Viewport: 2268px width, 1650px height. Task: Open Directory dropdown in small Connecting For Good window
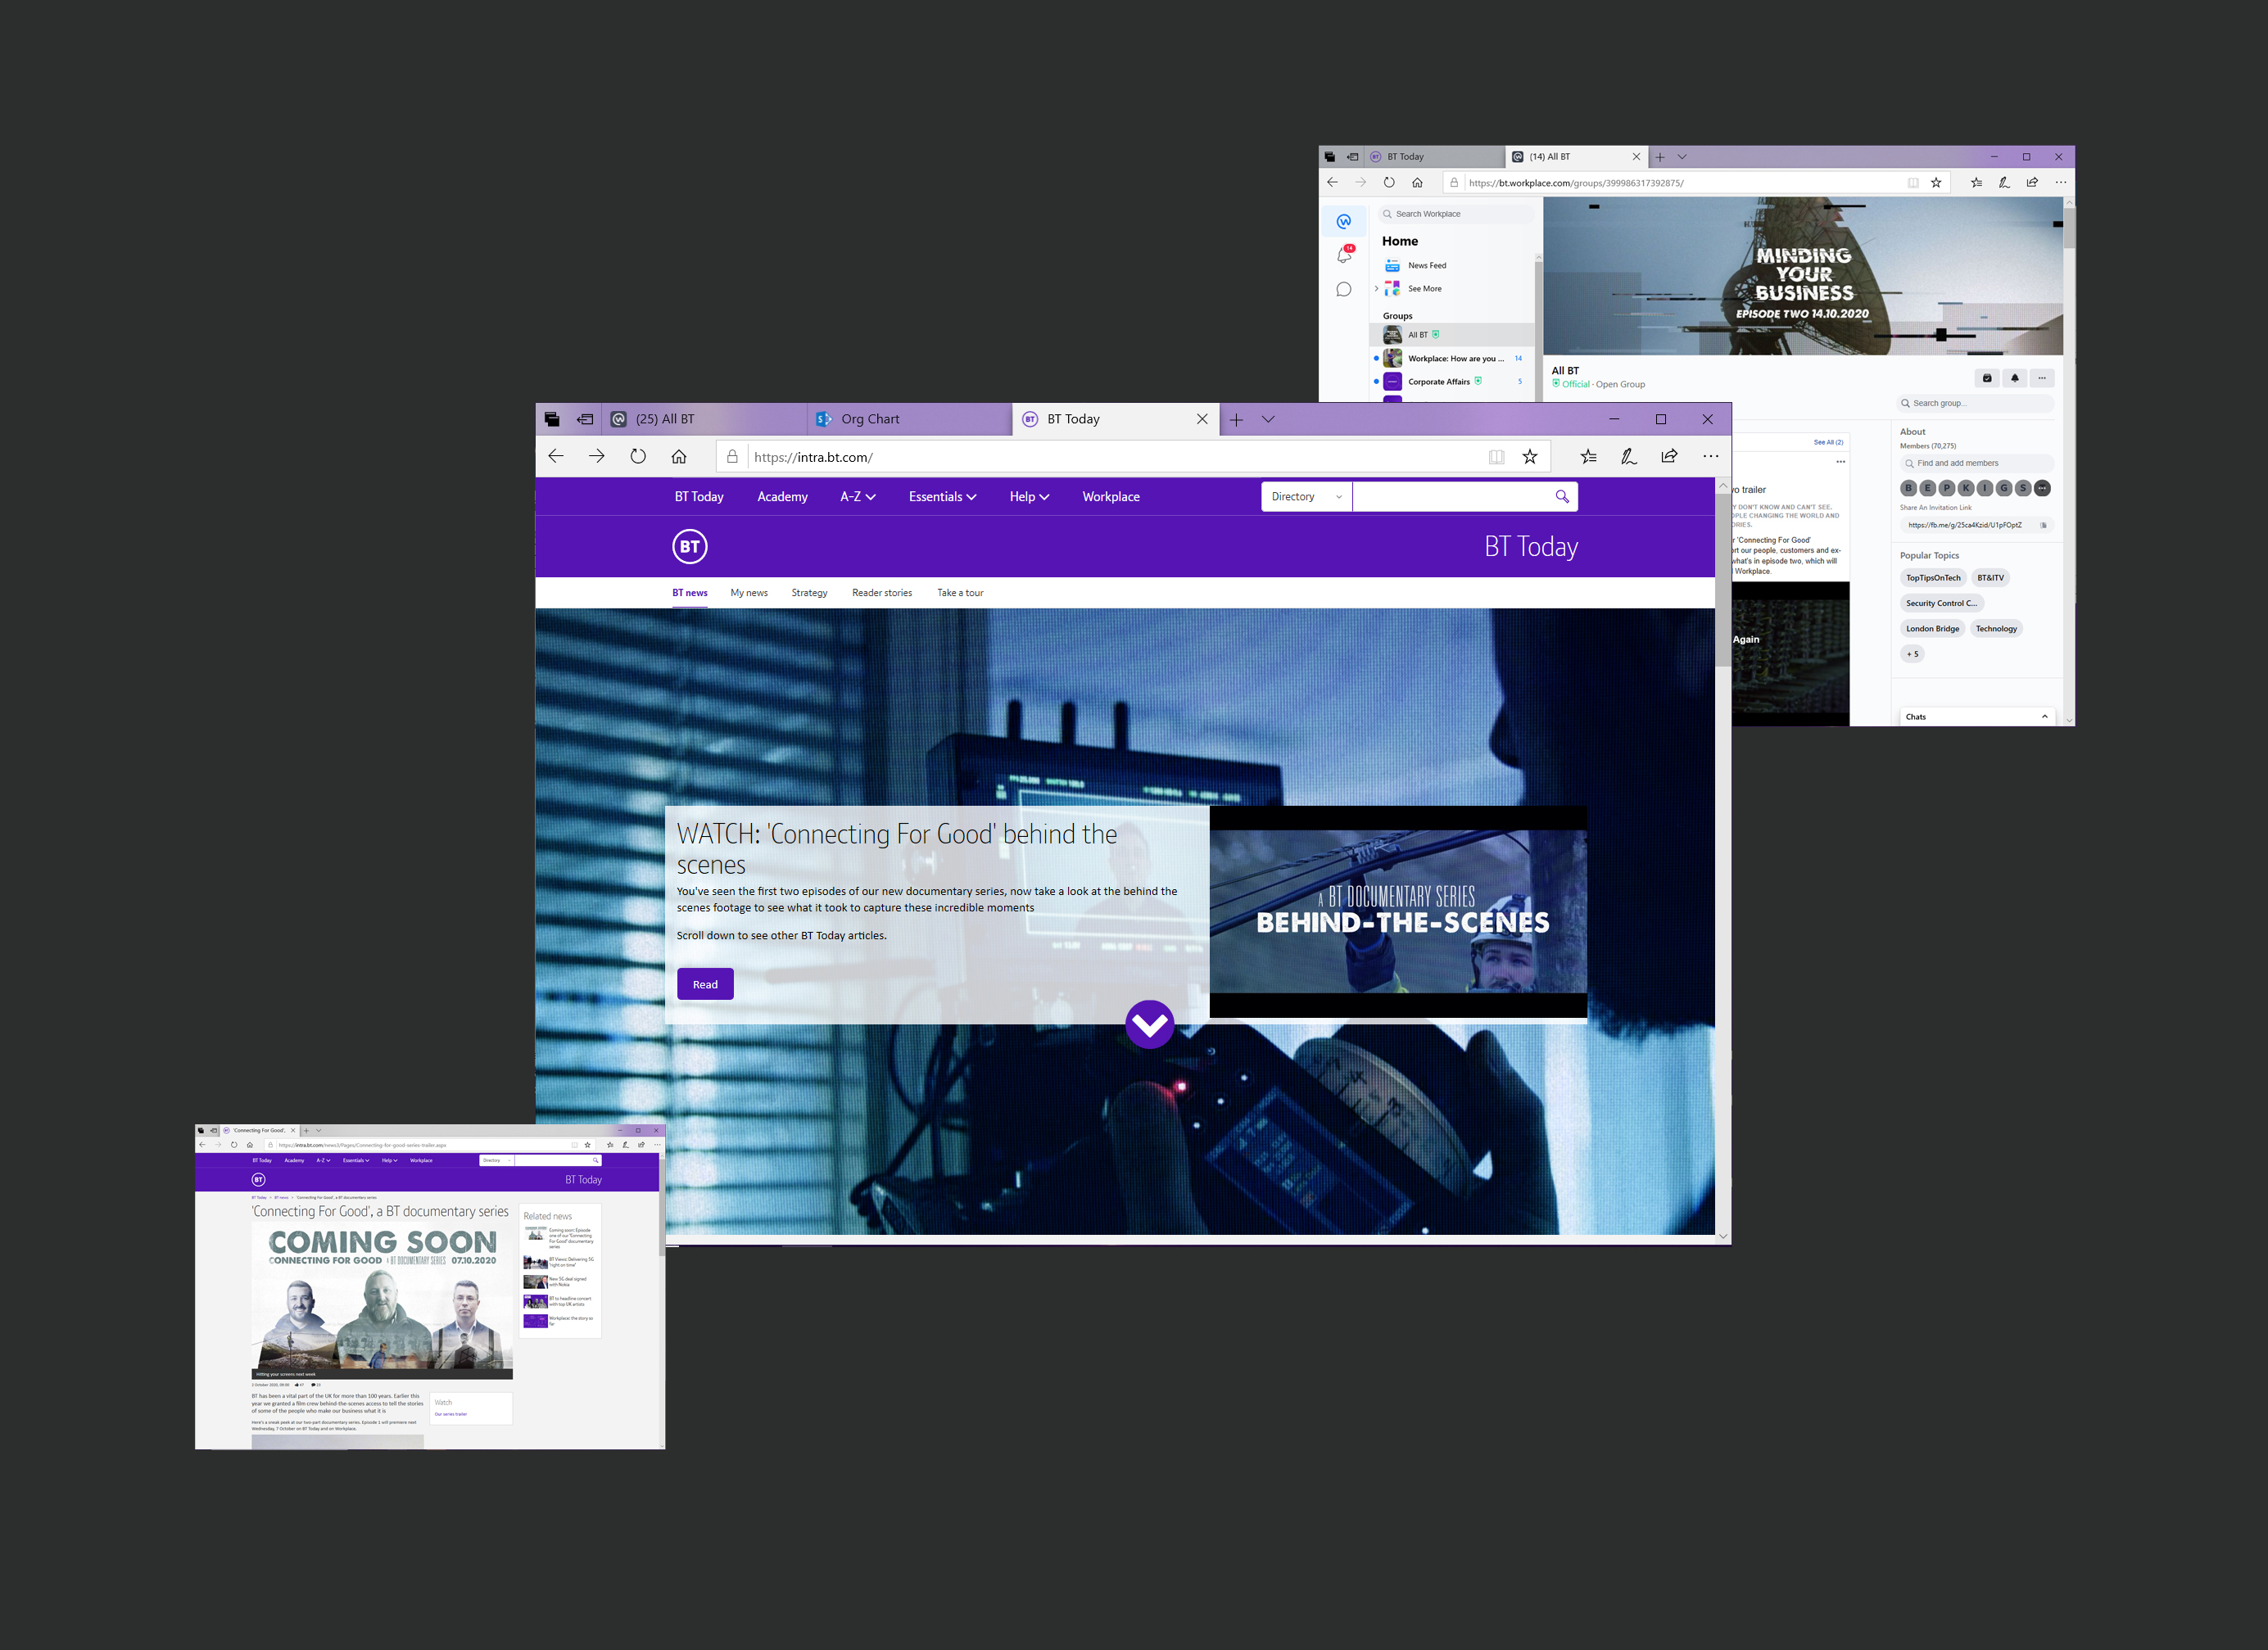tap(496, 1161)
